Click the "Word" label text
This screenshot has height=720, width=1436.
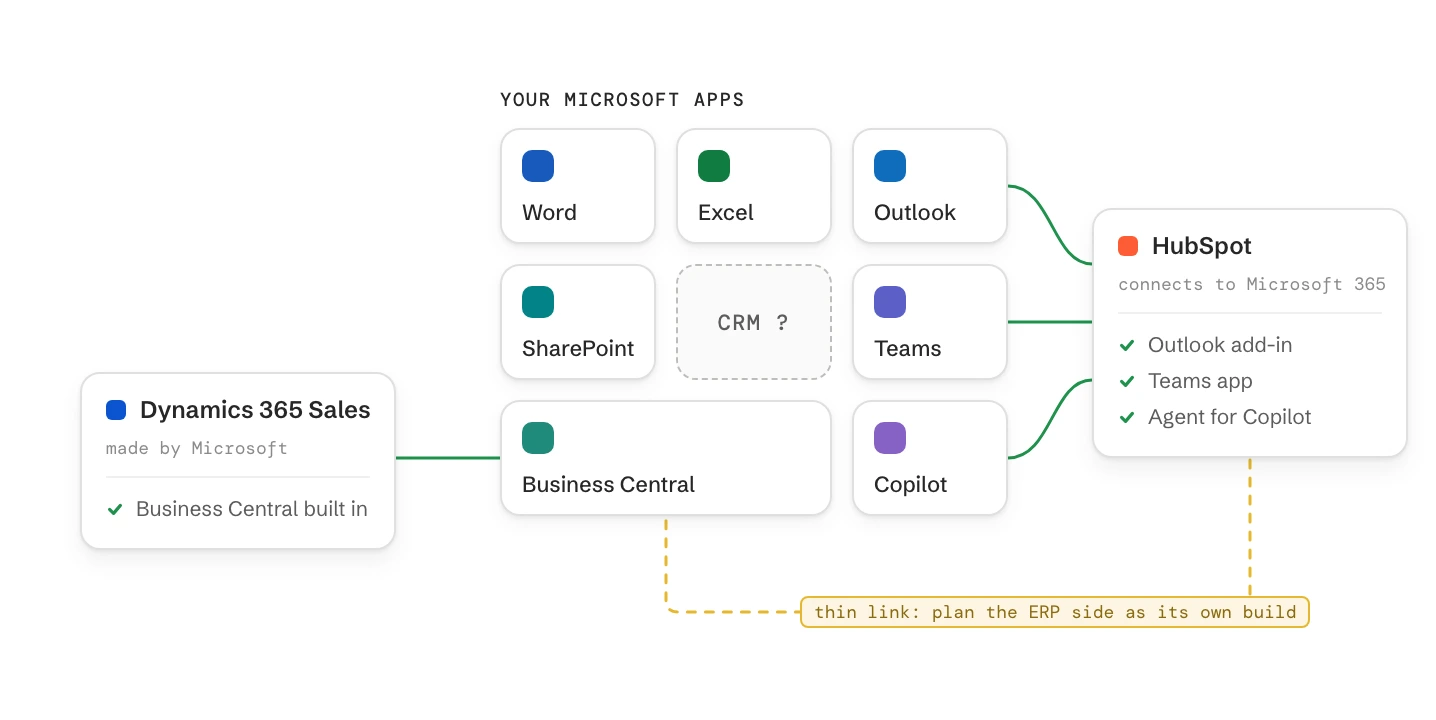[549, 212]
